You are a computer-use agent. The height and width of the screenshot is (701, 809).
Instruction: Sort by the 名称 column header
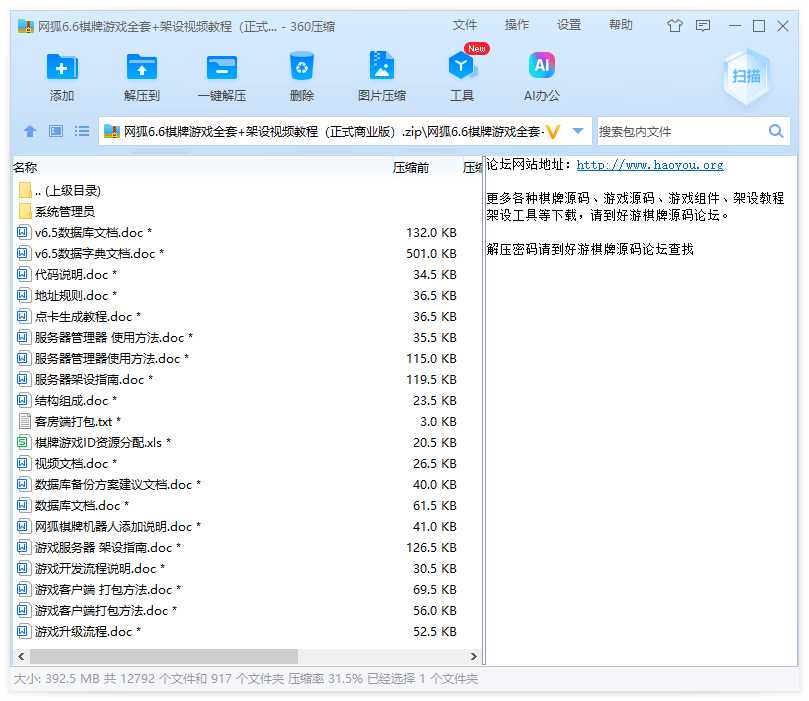click(x=25, y=167)
